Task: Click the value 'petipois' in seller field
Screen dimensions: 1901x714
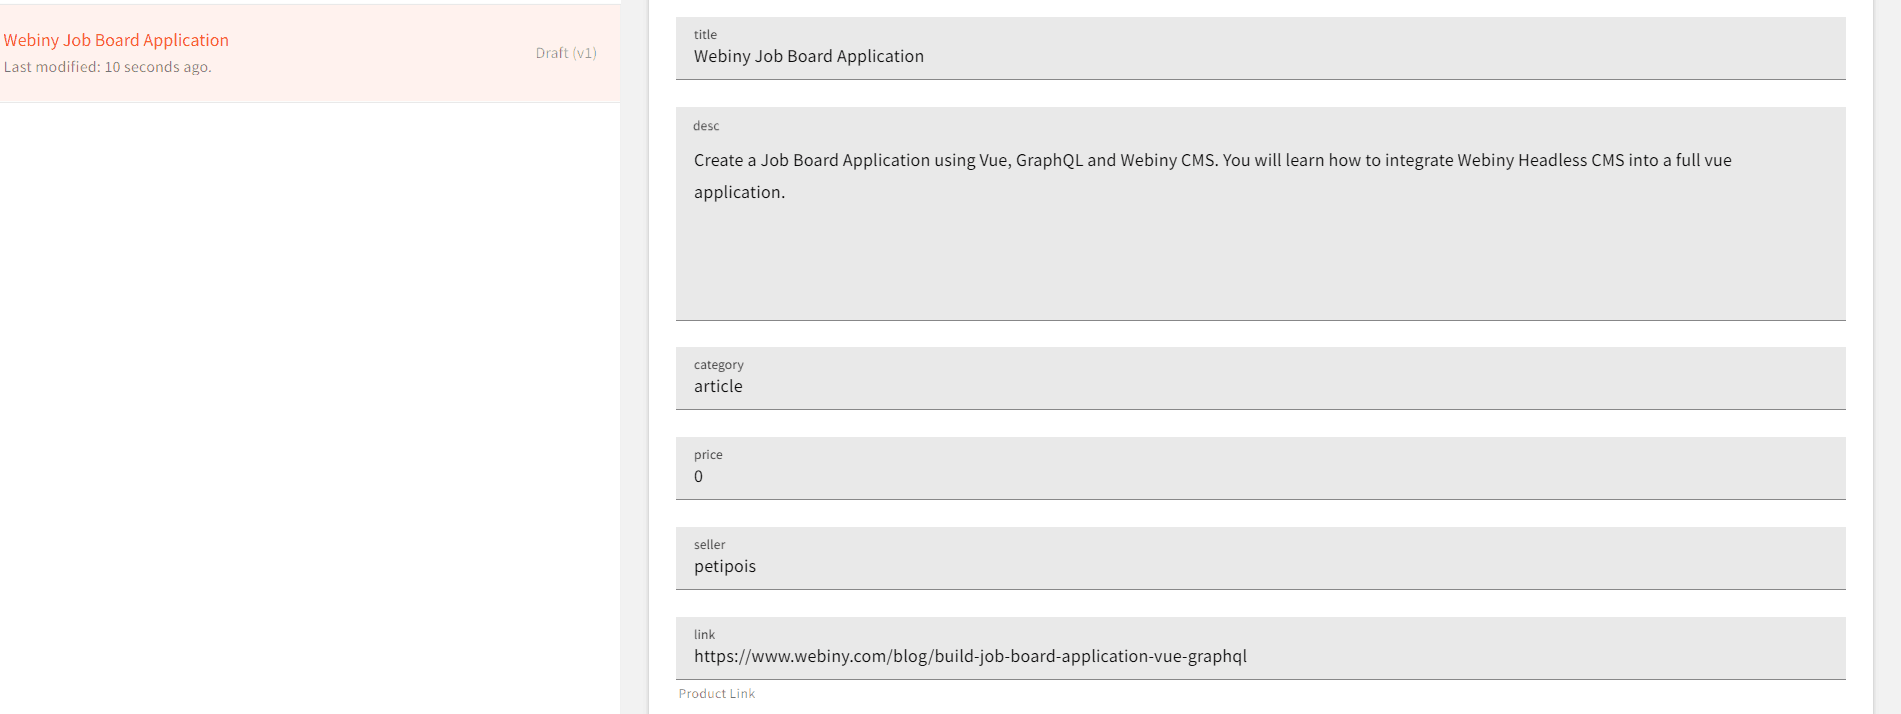Action: pyautogui.click(x=725, y=566)
